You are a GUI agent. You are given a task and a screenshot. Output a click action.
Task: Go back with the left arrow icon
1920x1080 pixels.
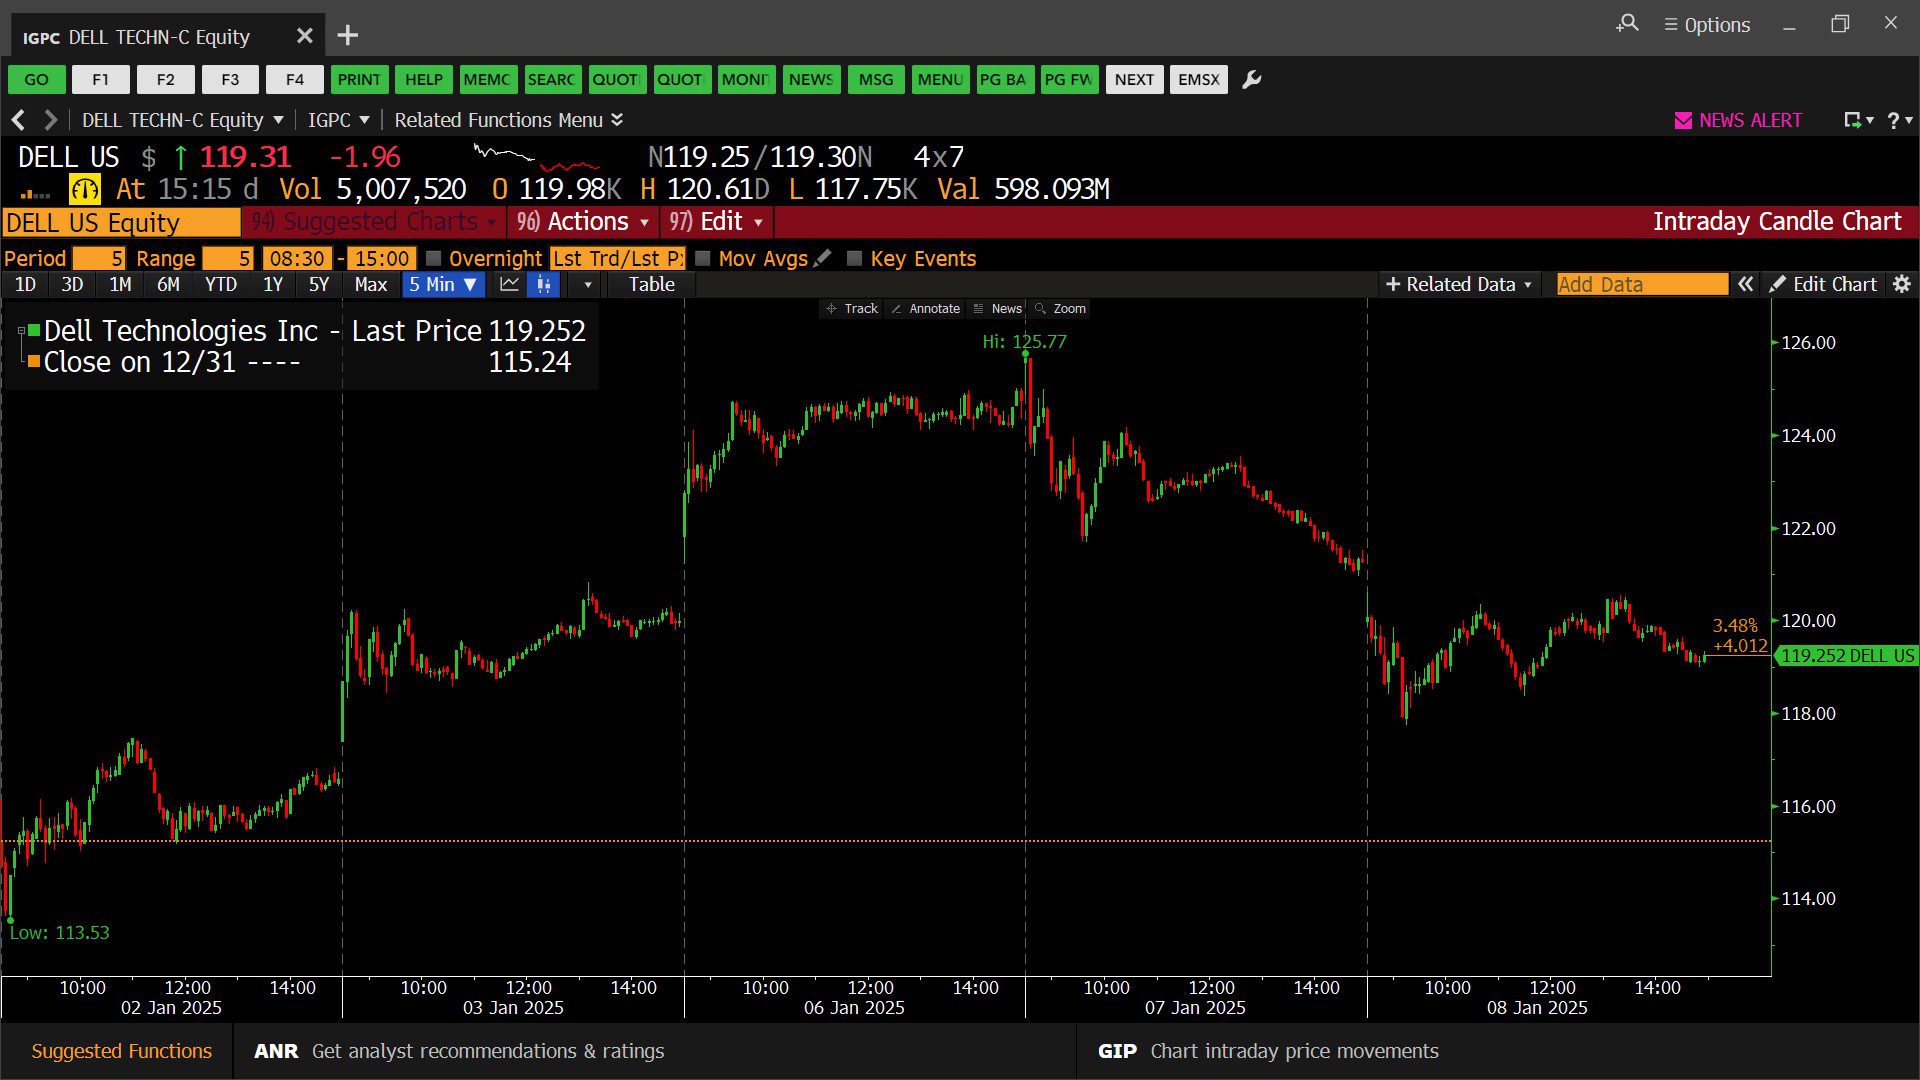click(x=18, y=121)
